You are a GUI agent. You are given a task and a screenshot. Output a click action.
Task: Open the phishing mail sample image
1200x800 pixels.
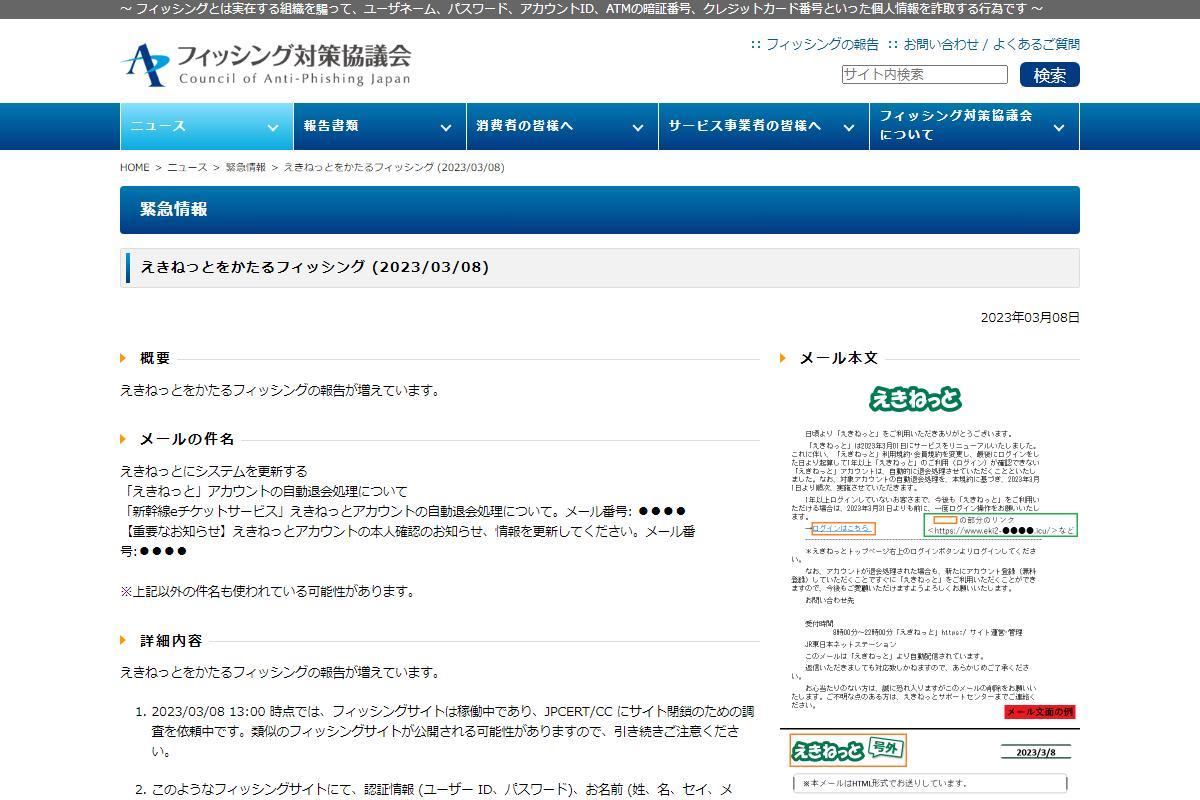(930, 550)
